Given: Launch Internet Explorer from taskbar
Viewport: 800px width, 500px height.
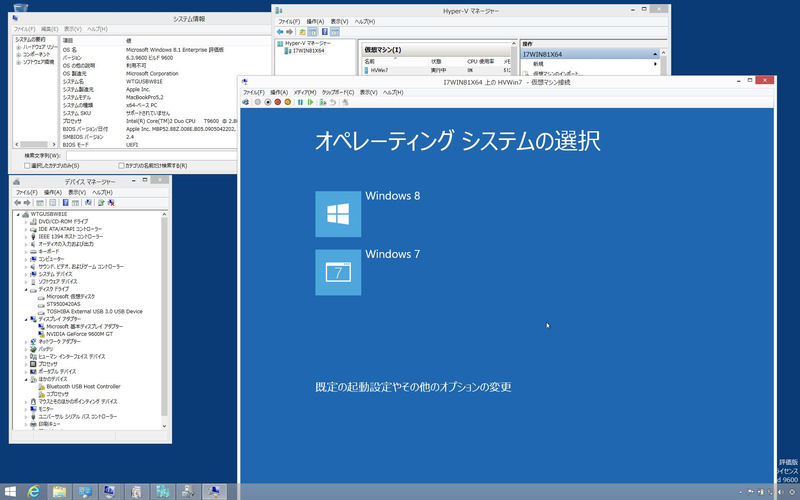Looking at the screenshot, I should pyautogui.click(x=34, y=491).
